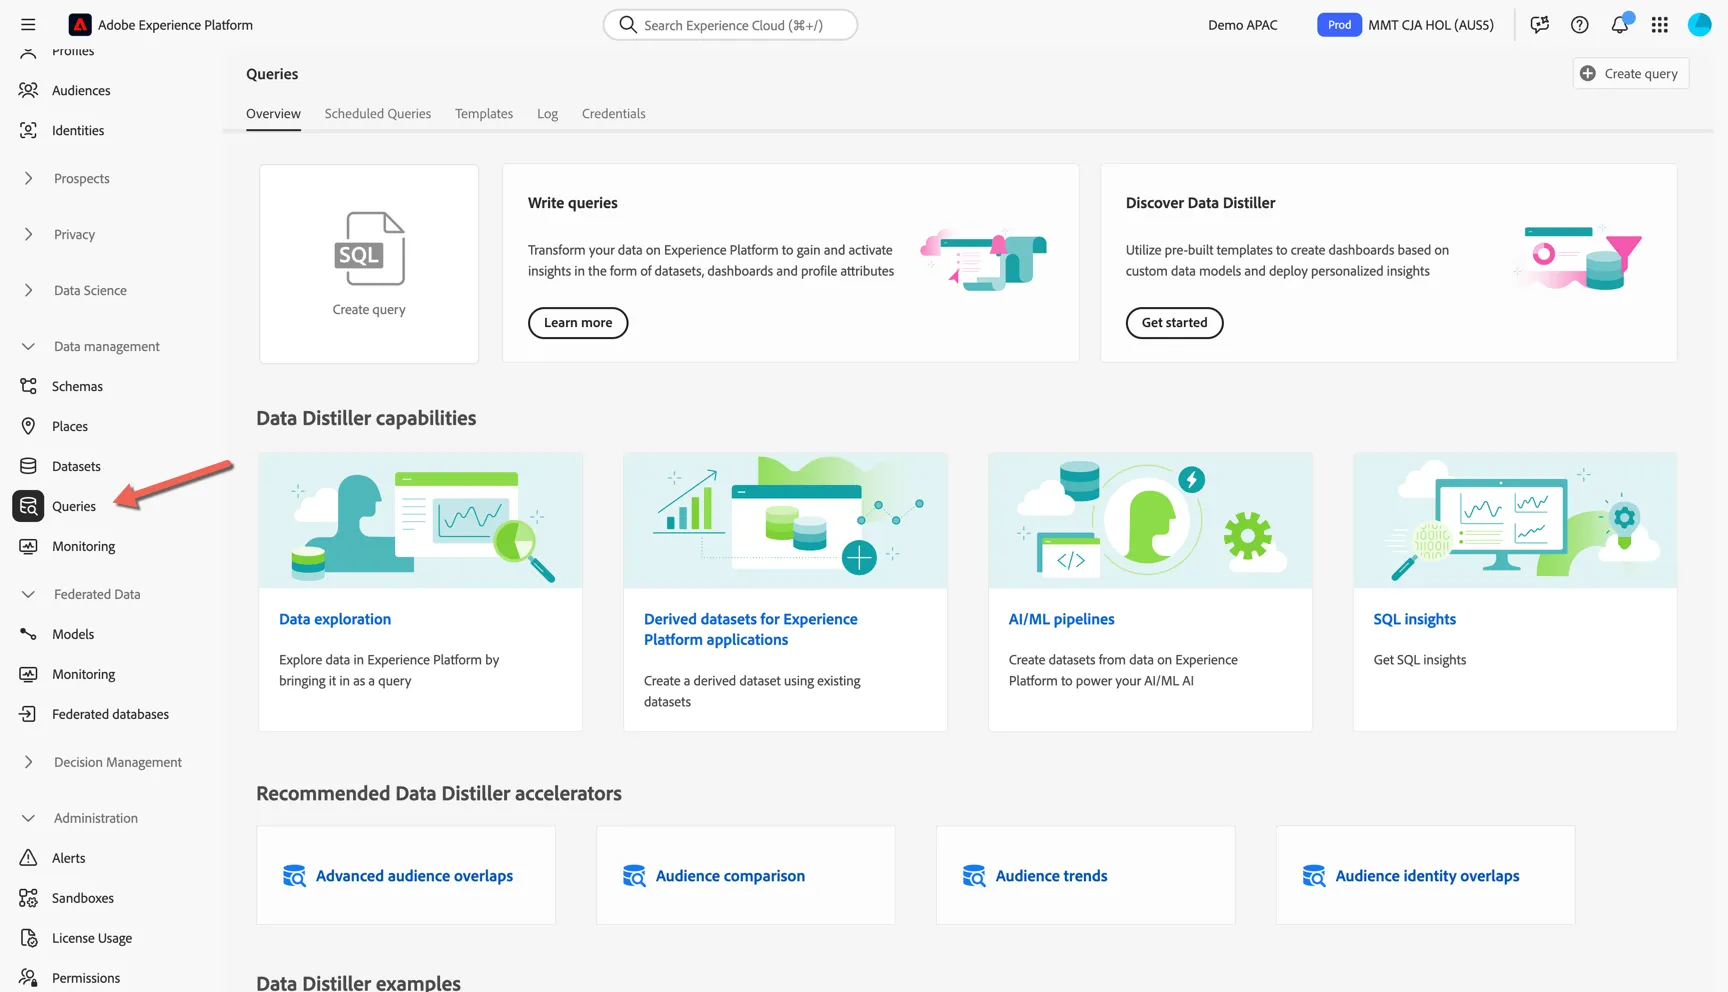Click the Identities sidebar icon
This screenshot has height=992, width=1728.
[x=28, y=130]
